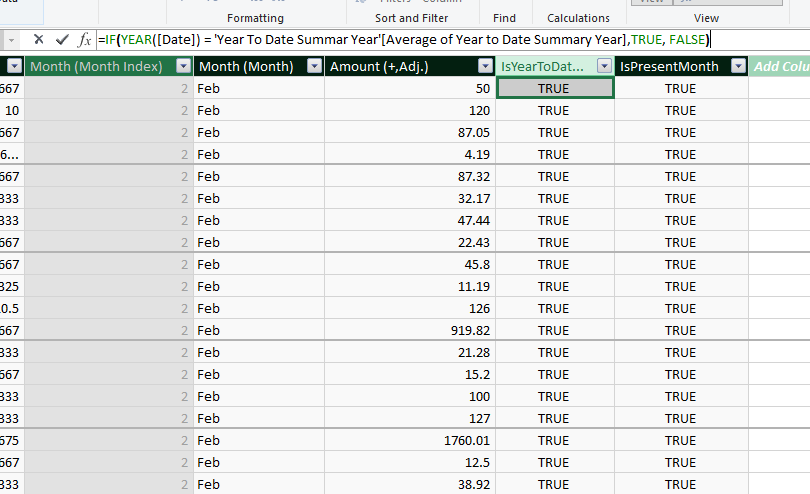Select the Amount (+,Adj.) column header

pos(400,66)
